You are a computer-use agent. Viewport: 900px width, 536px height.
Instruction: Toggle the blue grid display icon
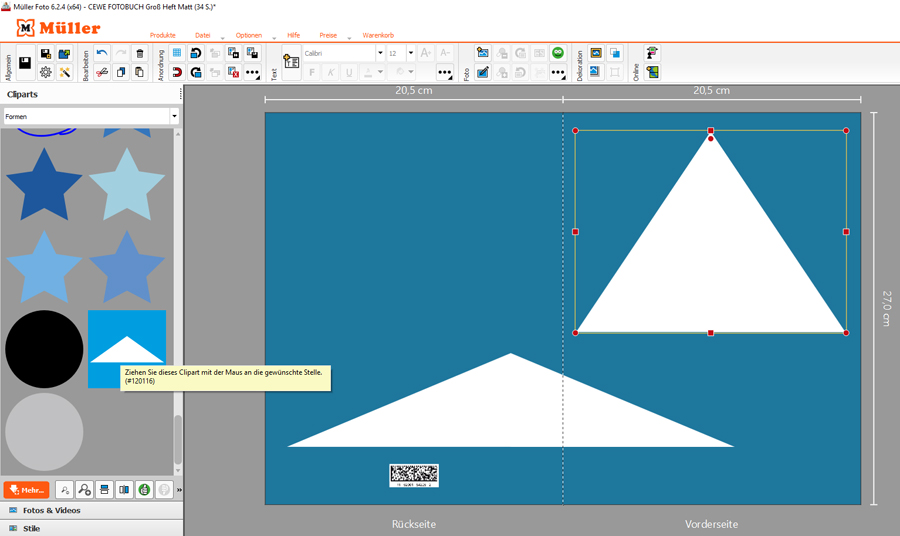pyautogui.click(x=177, y=53)
